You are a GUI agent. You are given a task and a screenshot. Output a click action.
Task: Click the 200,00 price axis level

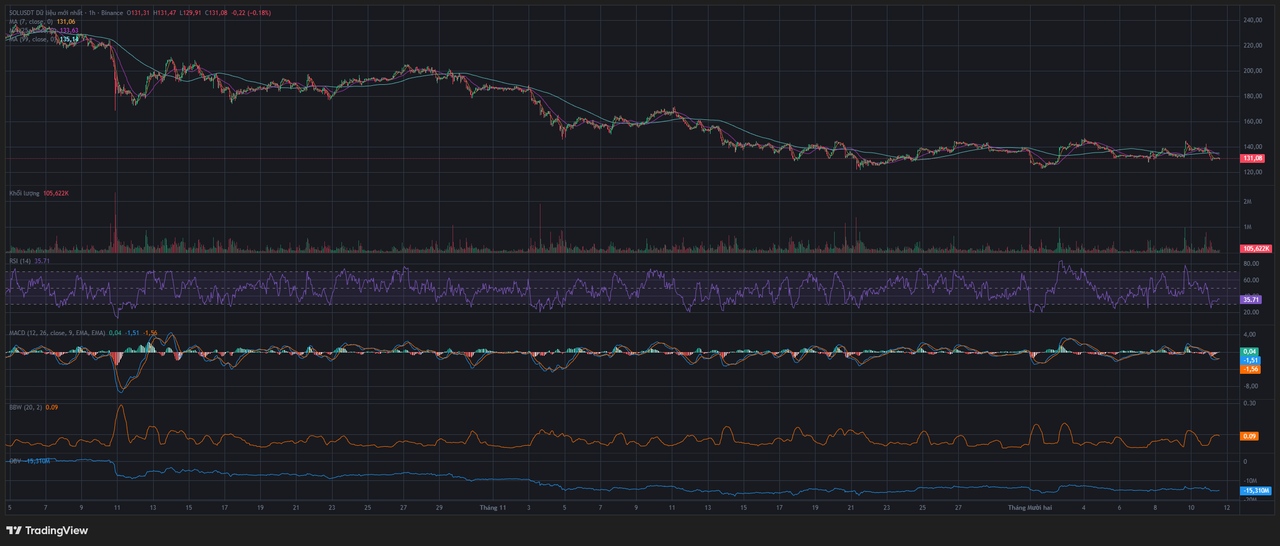(1253, 71)
